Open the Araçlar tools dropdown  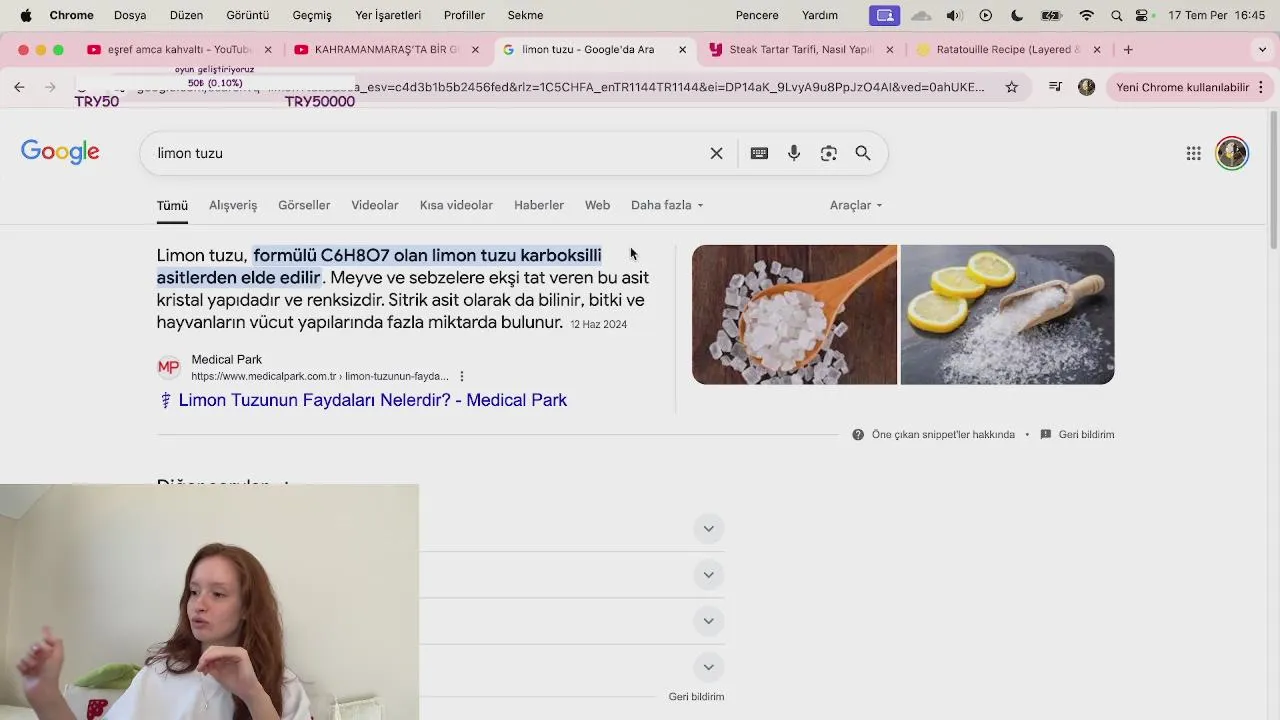[856, 205]
